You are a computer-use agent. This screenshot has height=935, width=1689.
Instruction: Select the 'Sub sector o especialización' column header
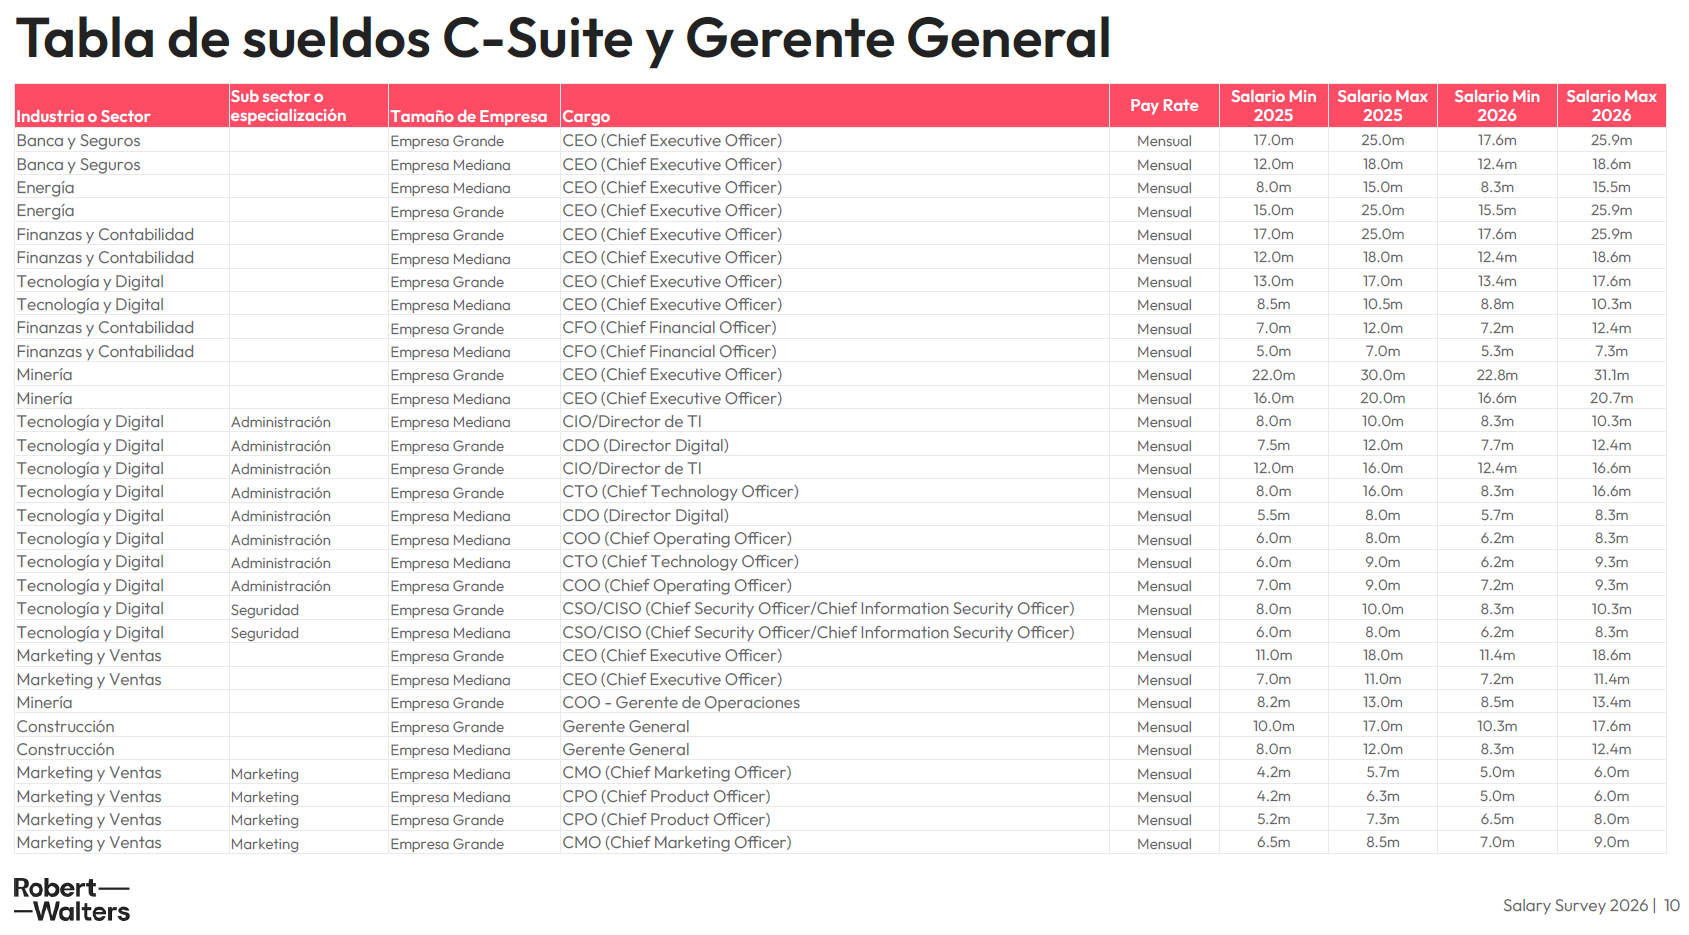point(288,106)
